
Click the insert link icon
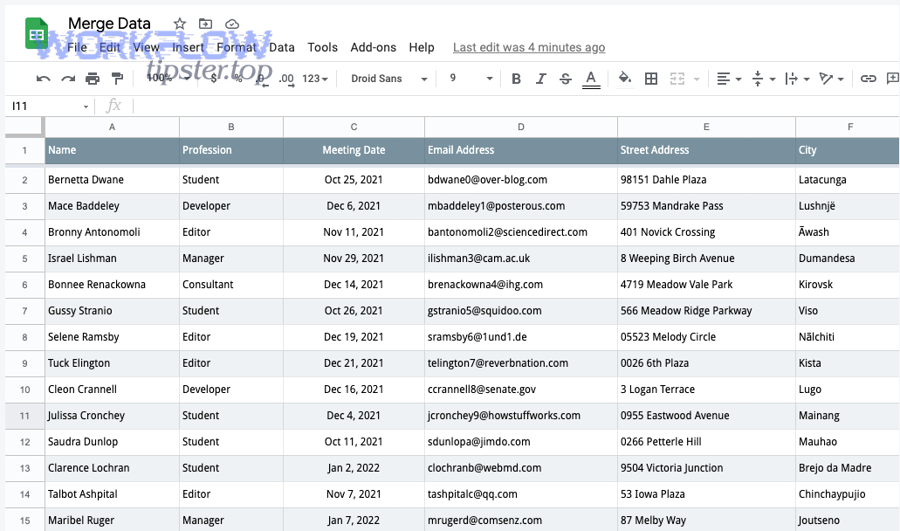point(868,79)
